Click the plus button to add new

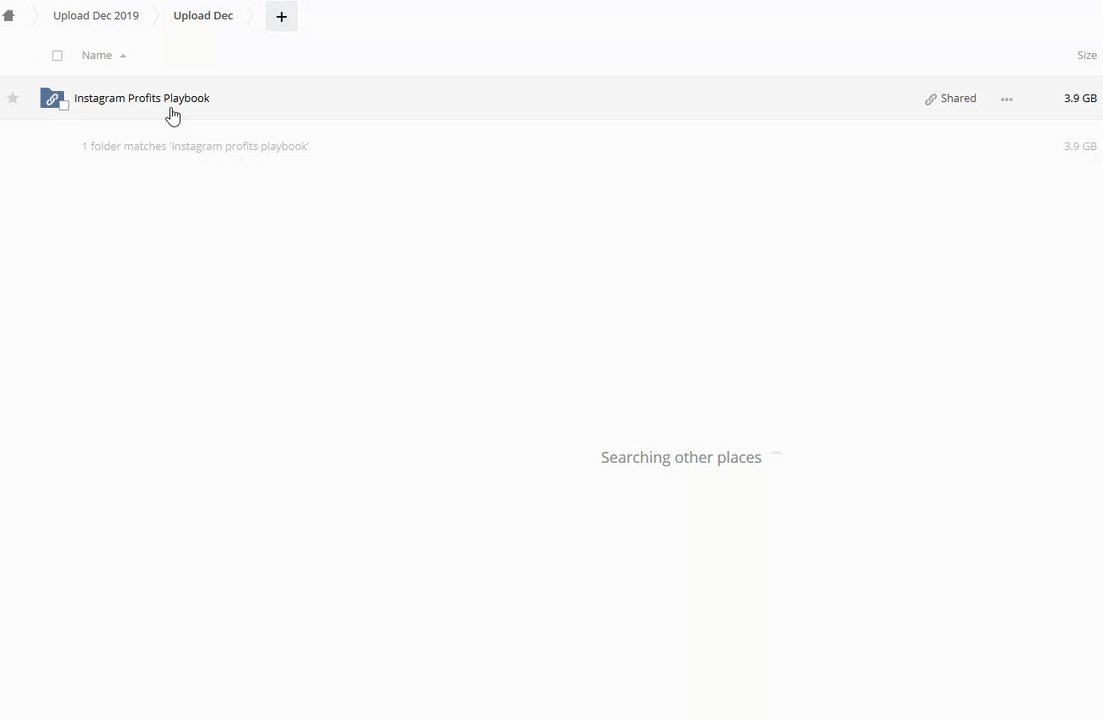(281, 17)
